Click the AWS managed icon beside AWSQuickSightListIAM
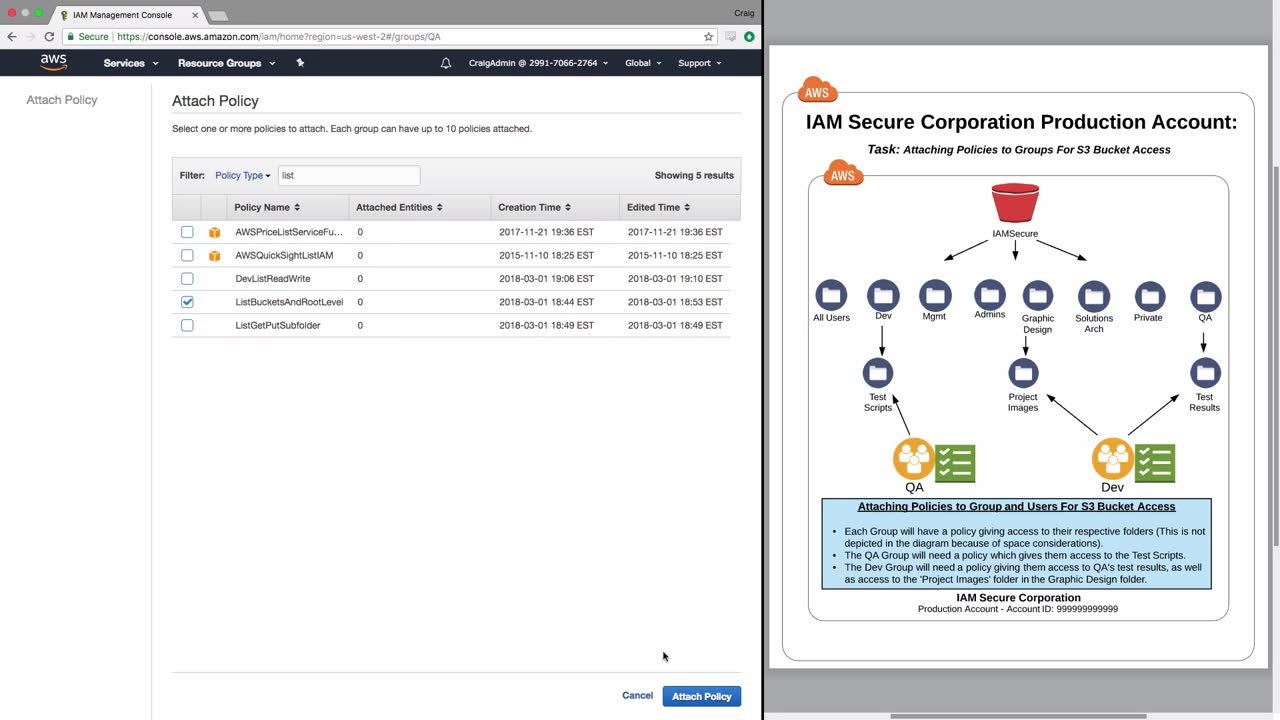 pos(214,255)
